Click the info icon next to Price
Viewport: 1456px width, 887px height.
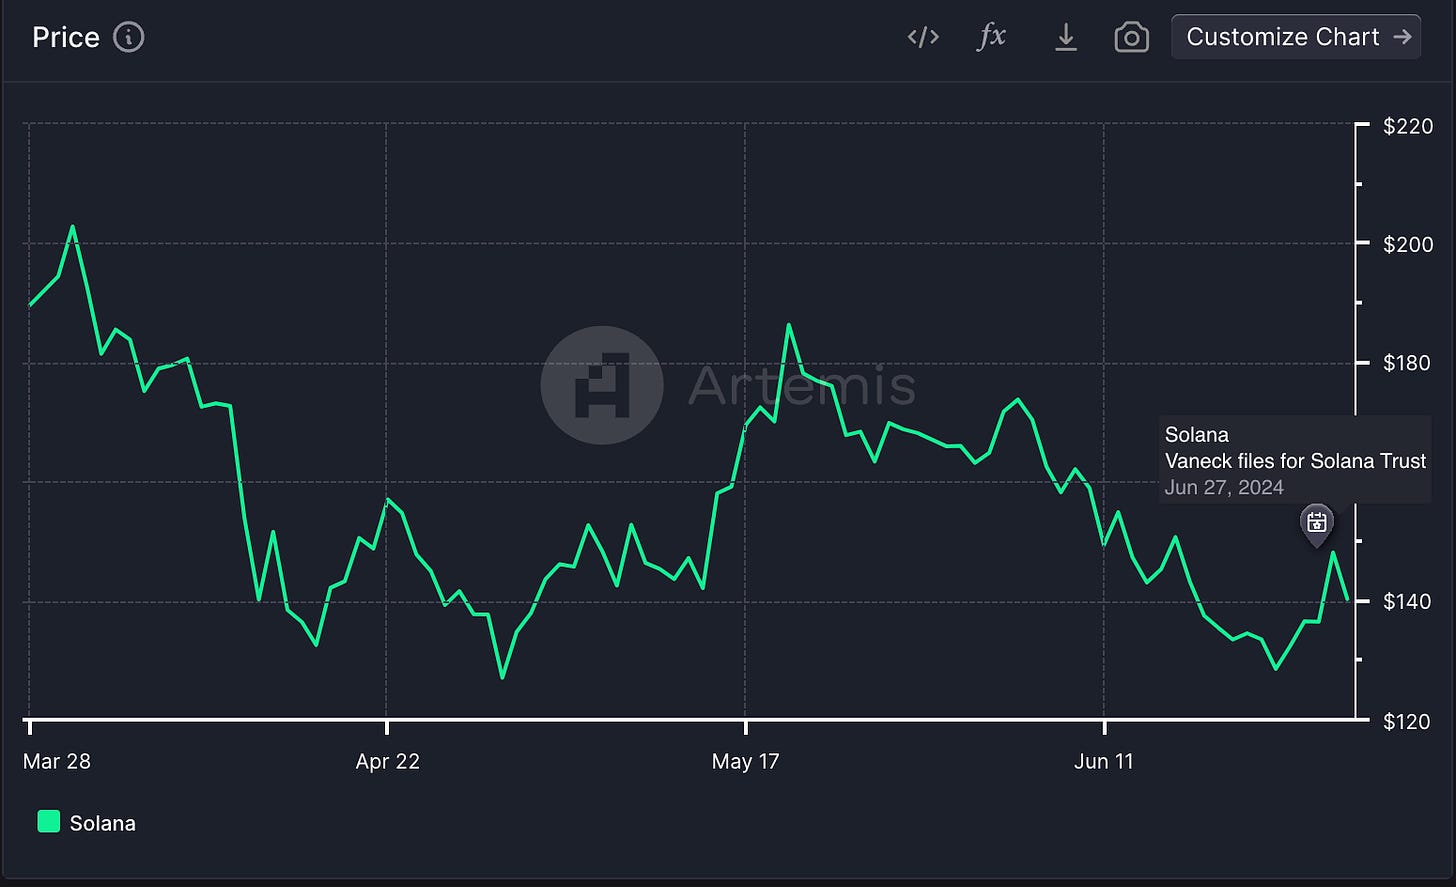tap(129, 37)
